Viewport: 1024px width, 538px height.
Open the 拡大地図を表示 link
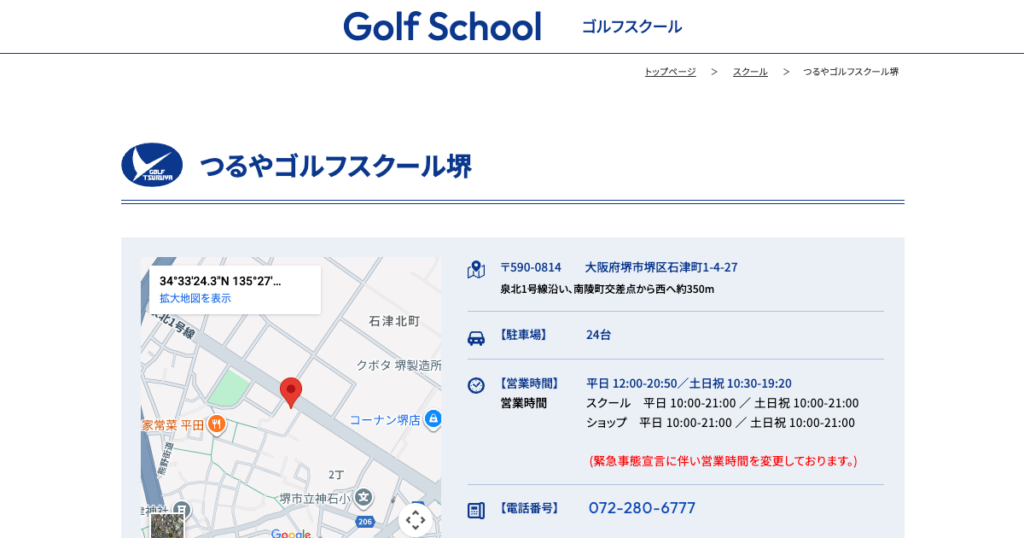click(x=195, y=298)
